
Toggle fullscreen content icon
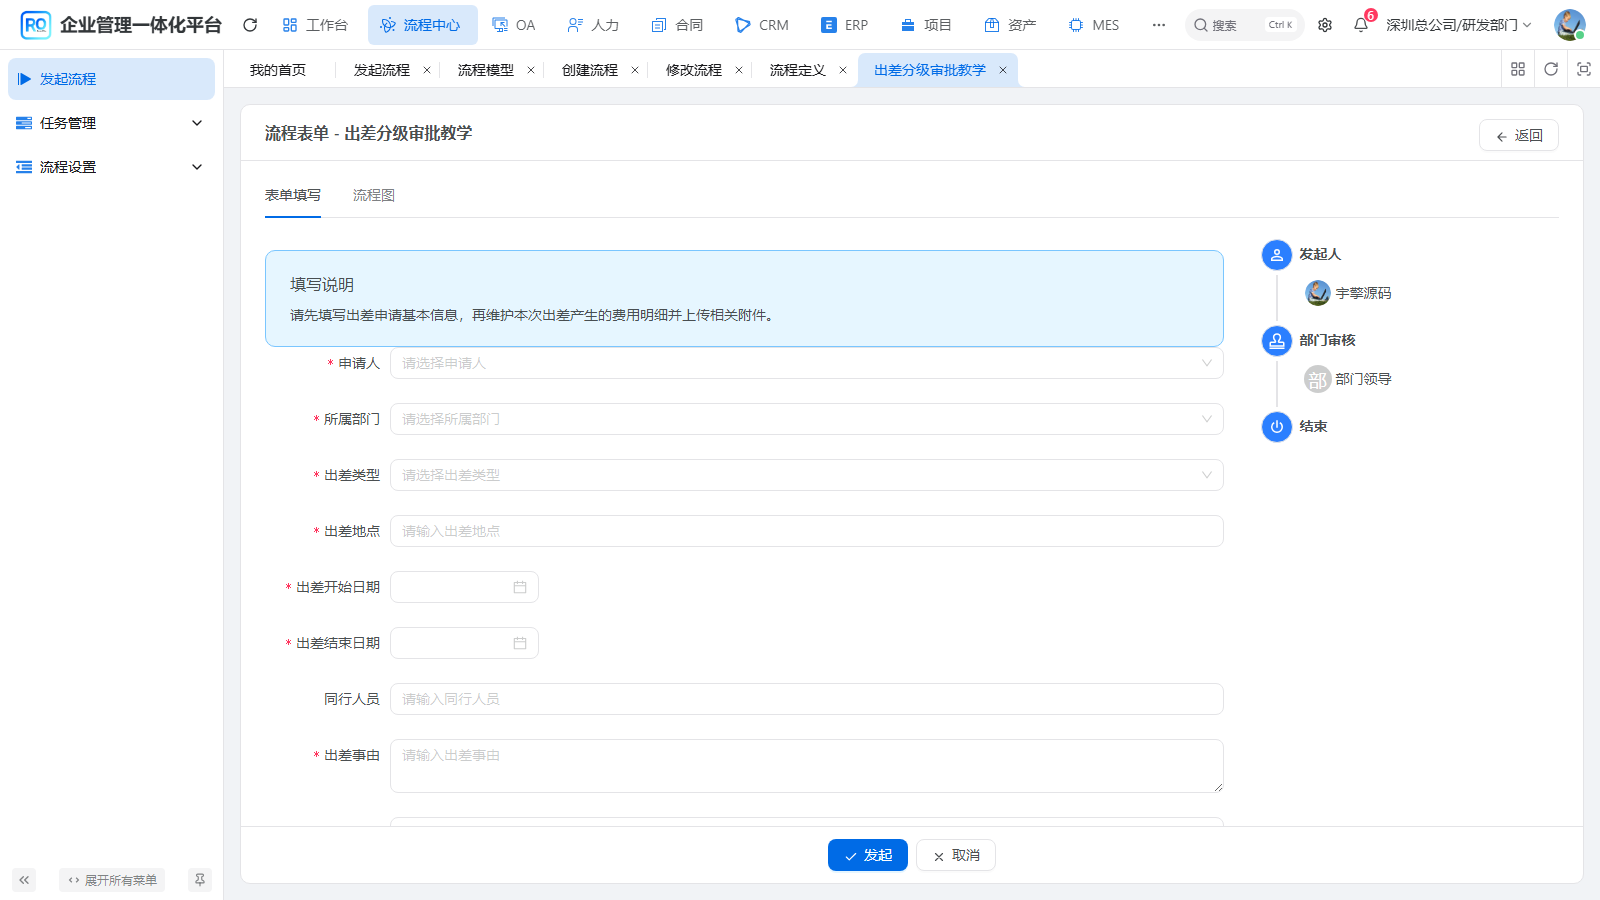coord(1584,69)
